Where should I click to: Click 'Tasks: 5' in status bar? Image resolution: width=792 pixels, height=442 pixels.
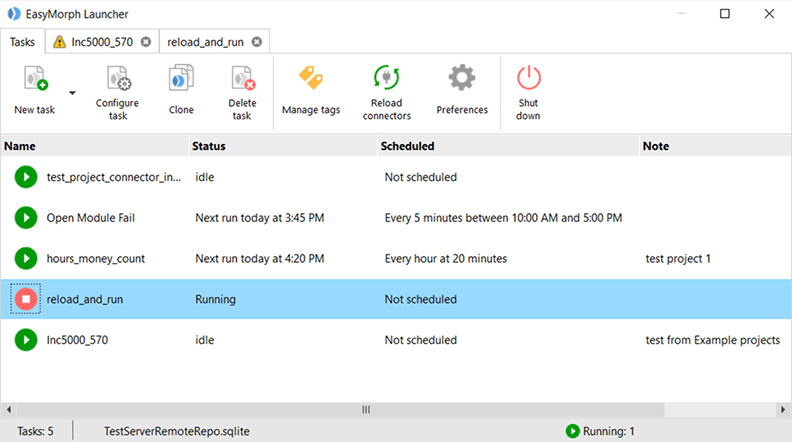[35, 431]
